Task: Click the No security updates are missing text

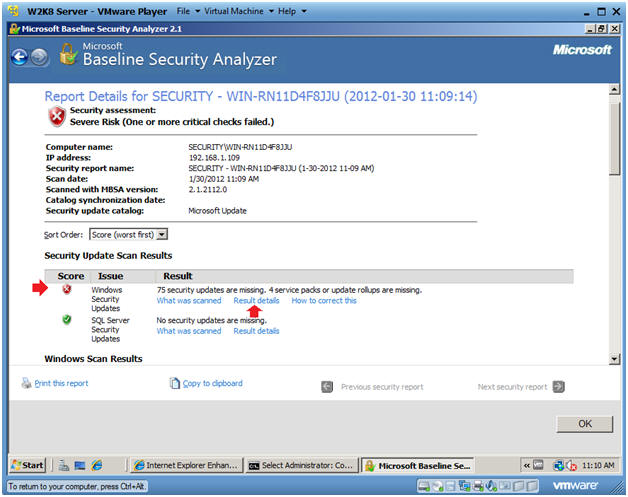Action: (x=211, y=320)
